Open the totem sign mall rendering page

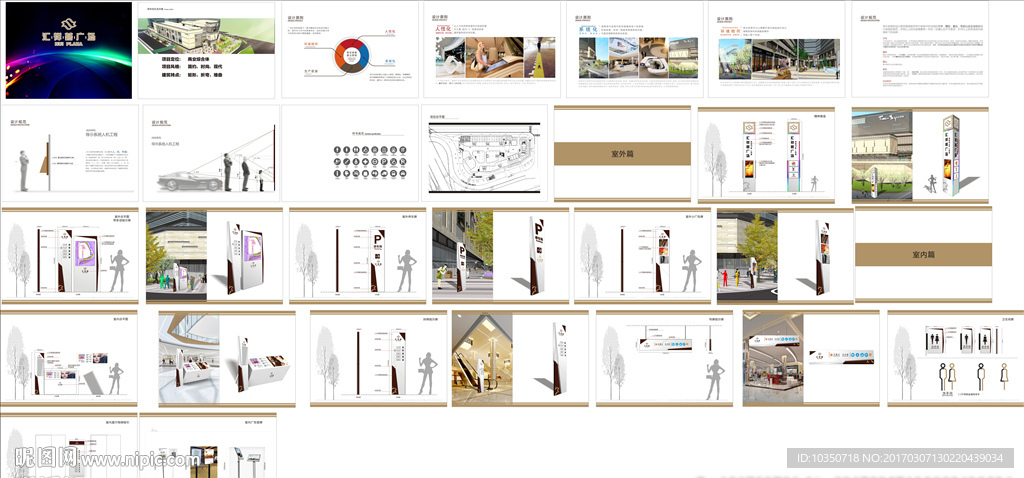click(x=920, y=155)
